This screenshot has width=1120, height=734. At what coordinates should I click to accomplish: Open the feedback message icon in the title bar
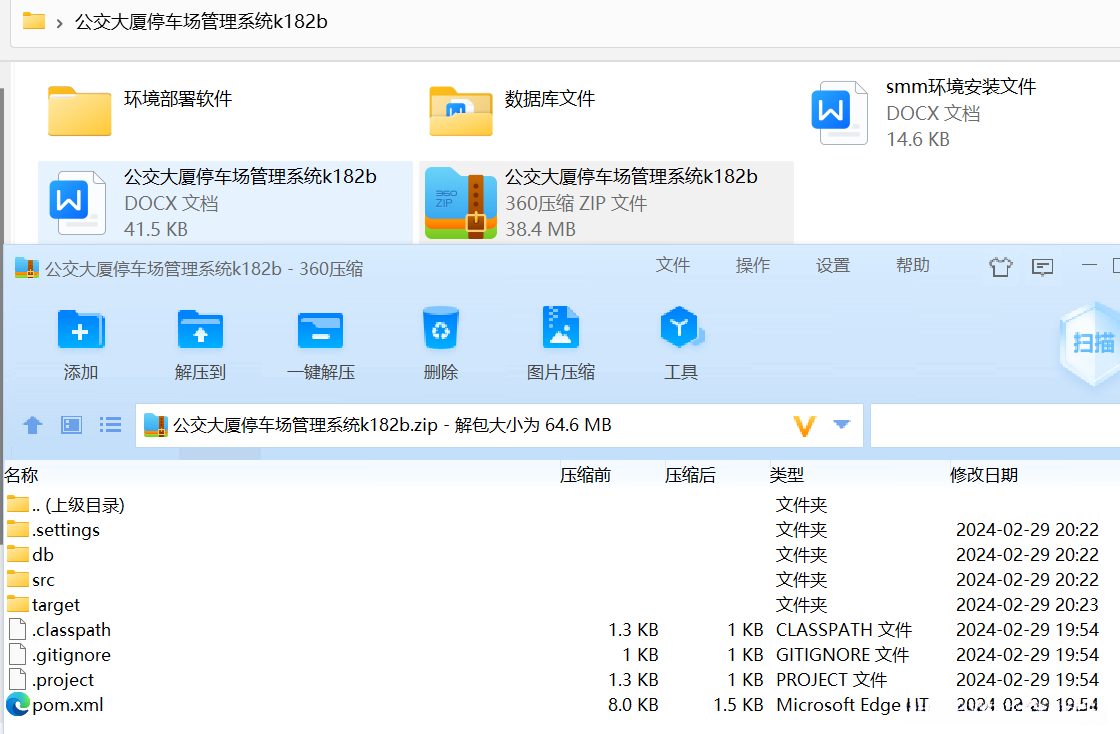tap(1043, 267)
